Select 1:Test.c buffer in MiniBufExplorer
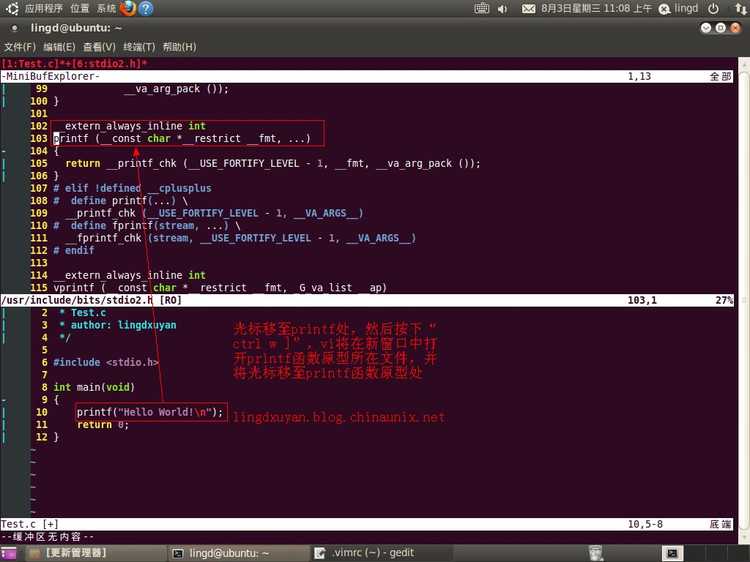The width and height of the screenshot is (750, 562). 31,64
